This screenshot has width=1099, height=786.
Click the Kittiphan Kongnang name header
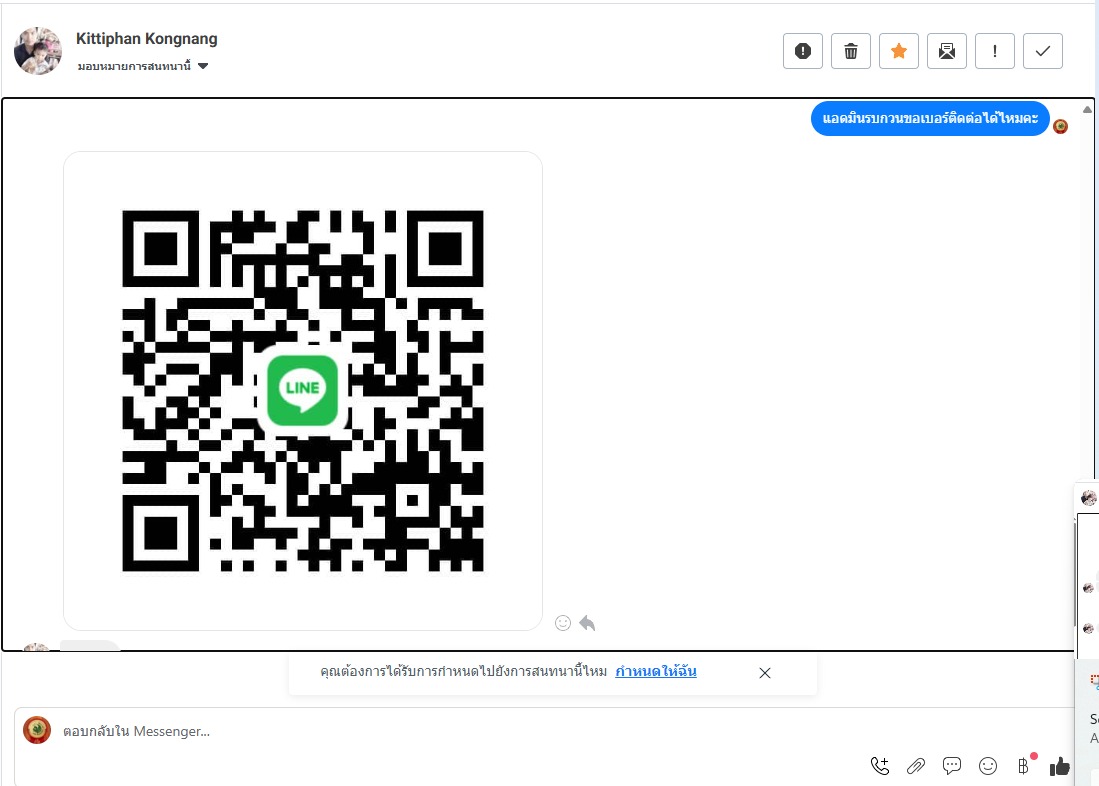[146, 39]
